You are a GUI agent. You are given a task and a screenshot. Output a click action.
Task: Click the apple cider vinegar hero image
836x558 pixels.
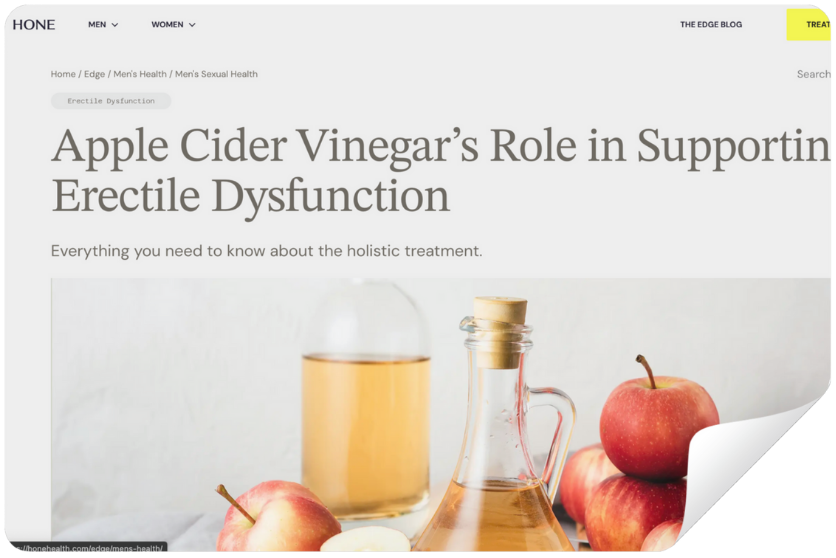point(440,414)
